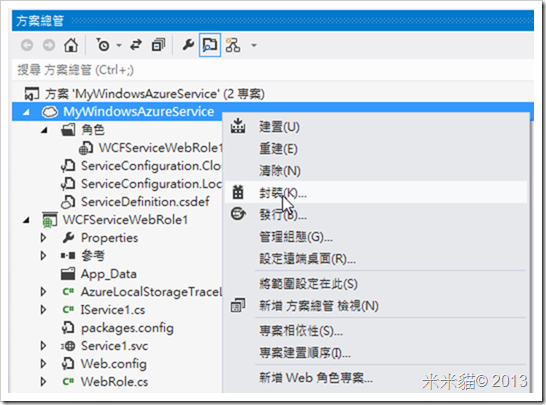Select Web.config file
This screenshot has width=546, height=405.
[x=114, y=364]
